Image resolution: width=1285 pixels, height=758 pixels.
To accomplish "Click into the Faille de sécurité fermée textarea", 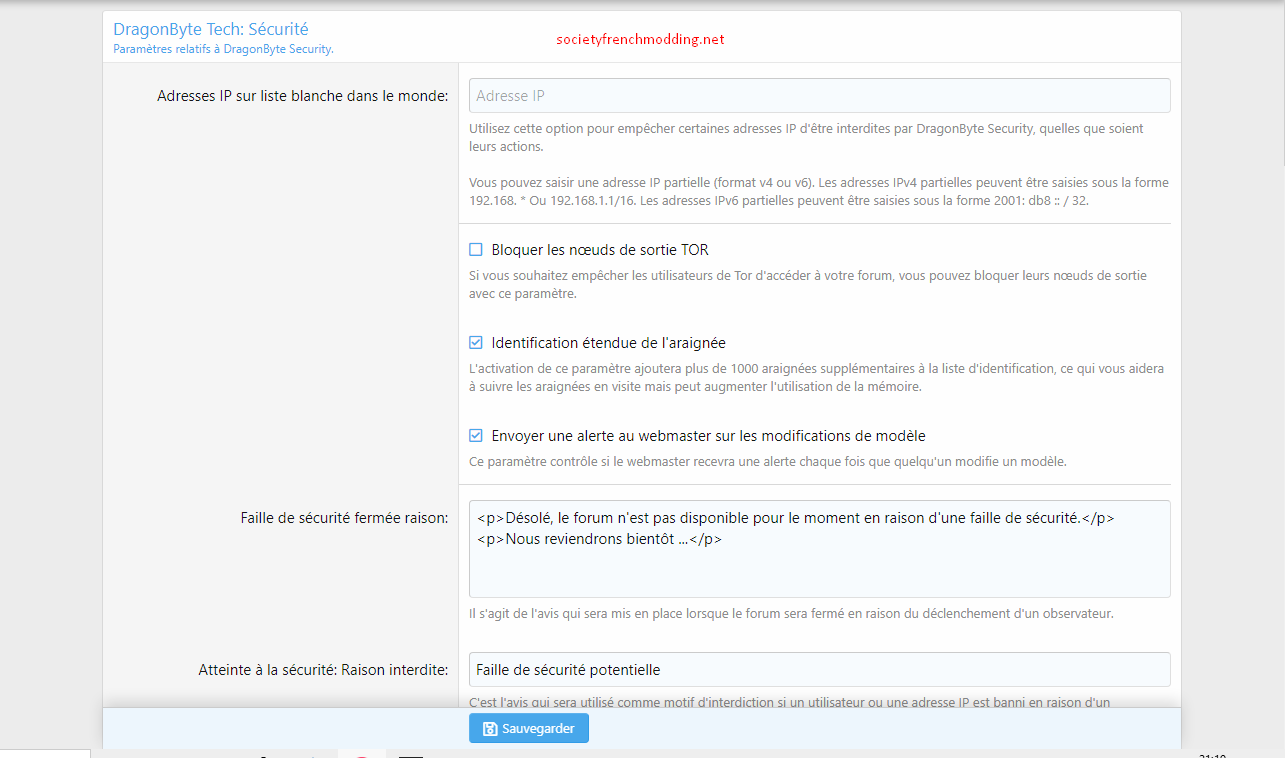I will tap(819, 565).
